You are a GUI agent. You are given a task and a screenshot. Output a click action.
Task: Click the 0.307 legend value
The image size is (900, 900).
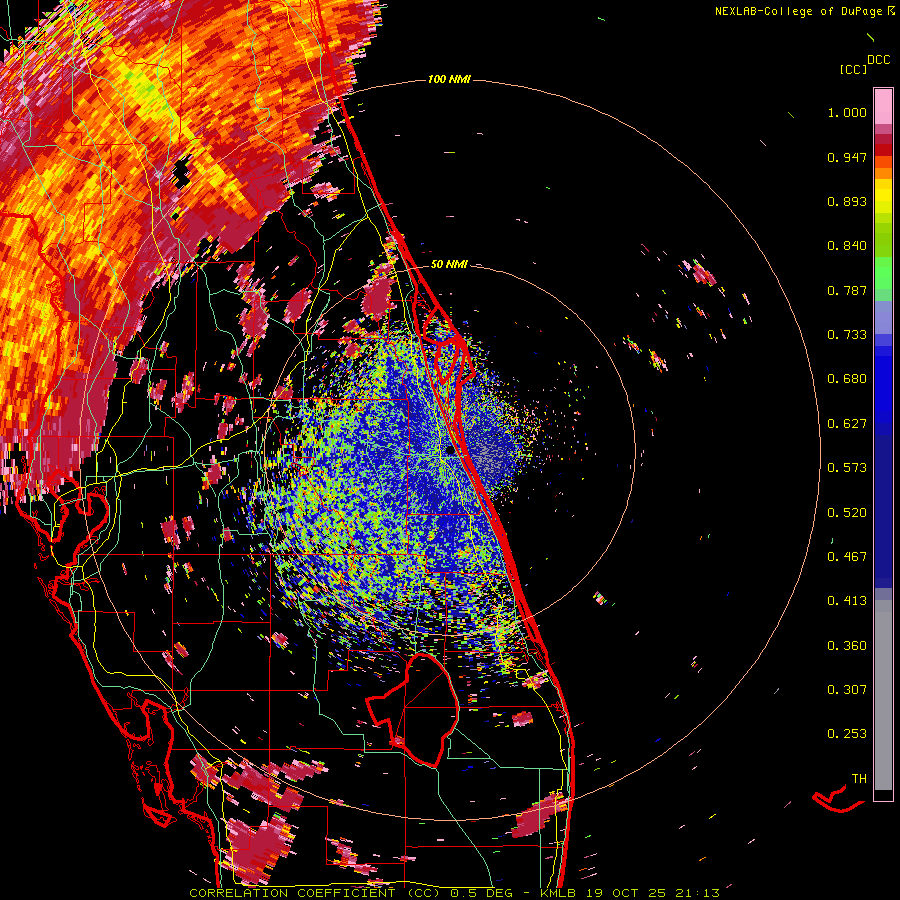847,690
